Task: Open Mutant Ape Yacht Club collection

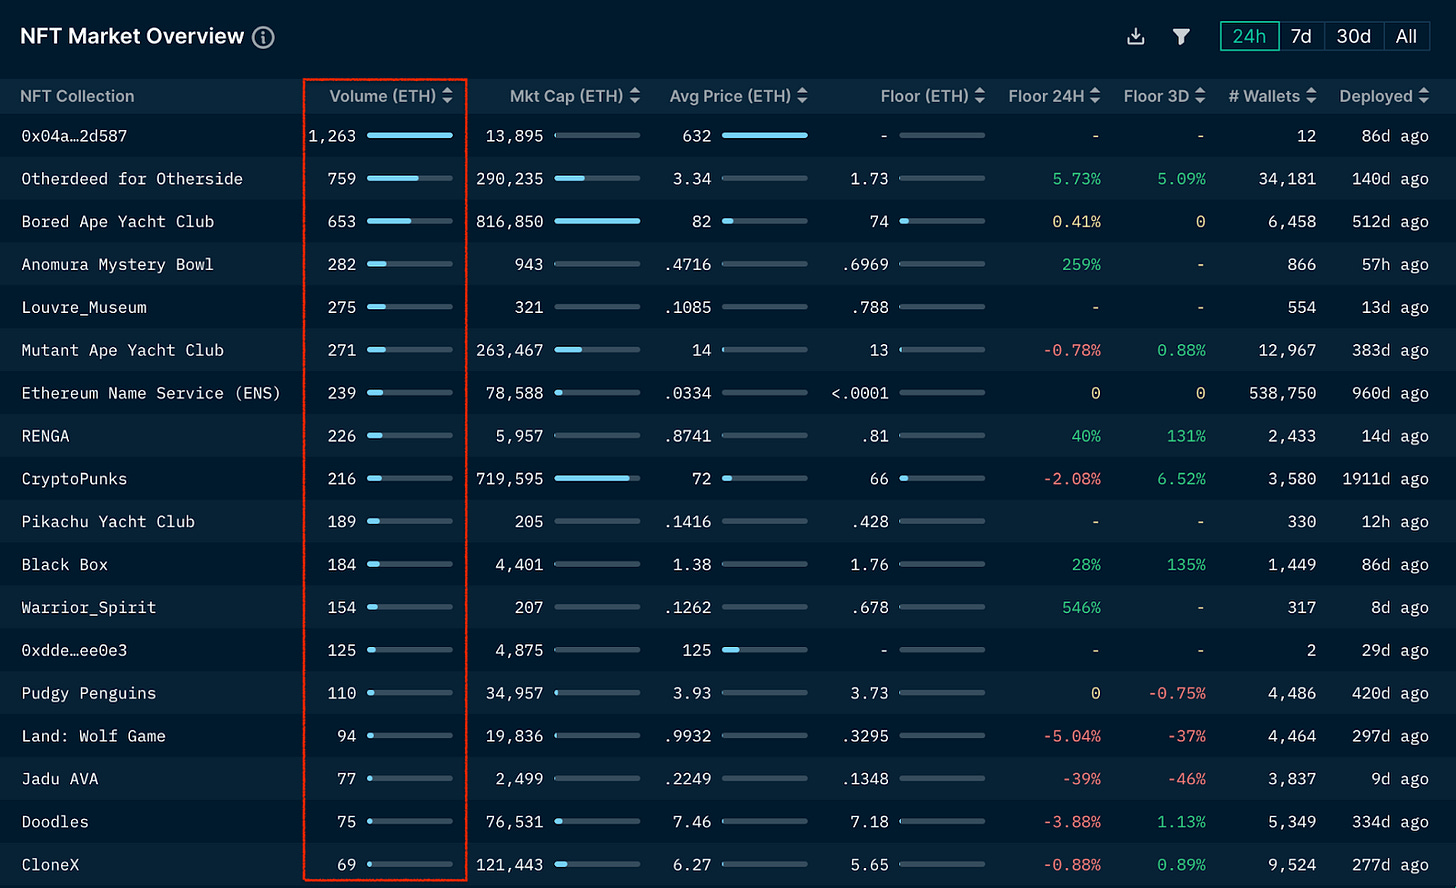Action: point(123,351)
